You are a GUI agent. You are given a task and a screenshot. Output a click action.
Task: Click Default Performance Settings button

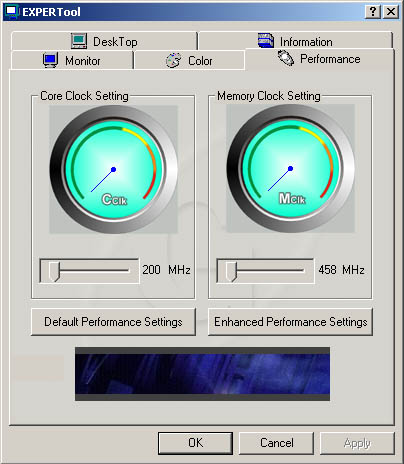click(x=113, y=322)
